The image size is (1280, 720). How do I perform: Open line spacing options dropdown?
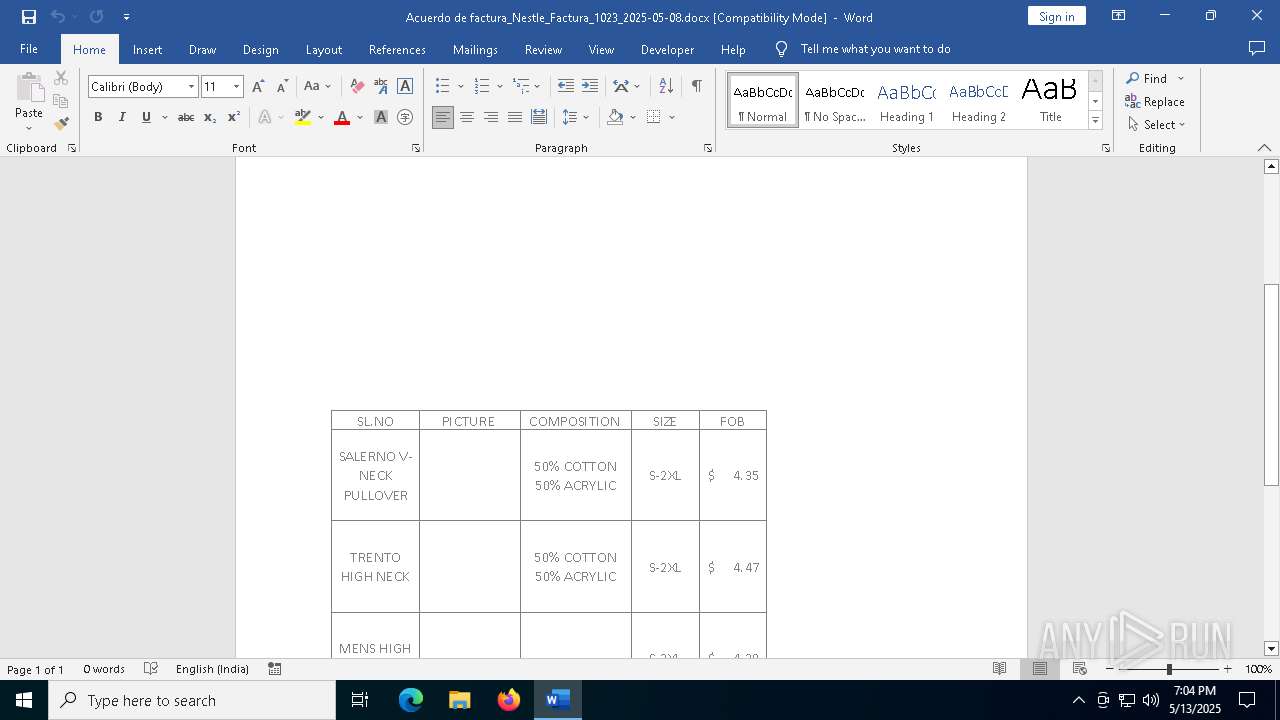[586, 117]
